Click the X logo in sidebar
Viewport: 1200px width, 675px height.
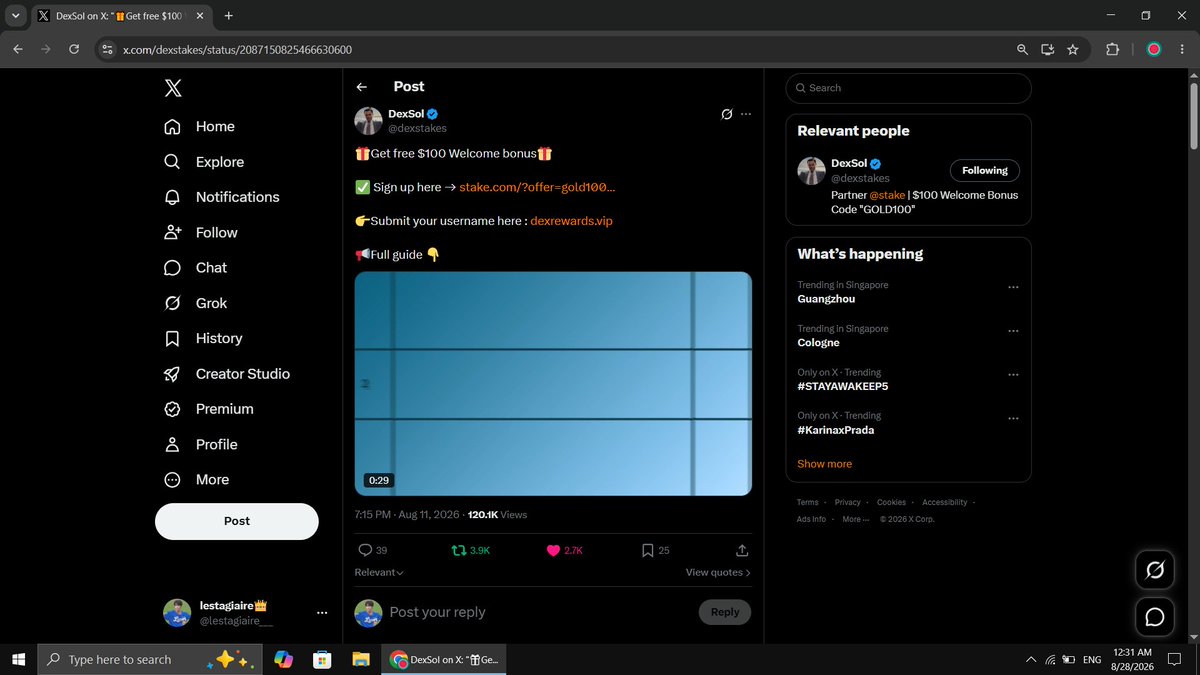(x=173, y=88)
